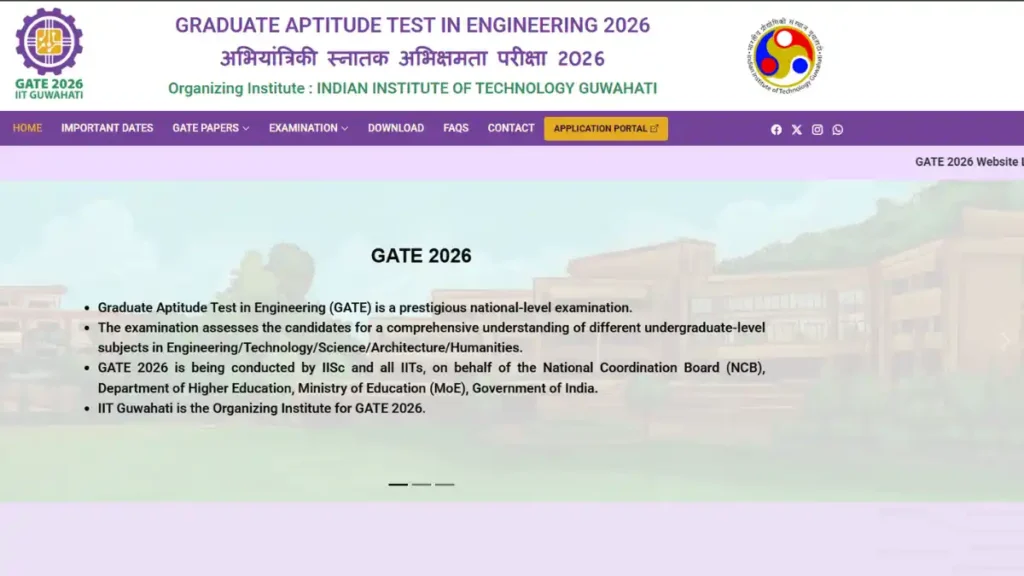Image resolution: width=1024 pixels, height=576 pixels.
Task: Open the Download menu item
Action: tap(395, 128)
